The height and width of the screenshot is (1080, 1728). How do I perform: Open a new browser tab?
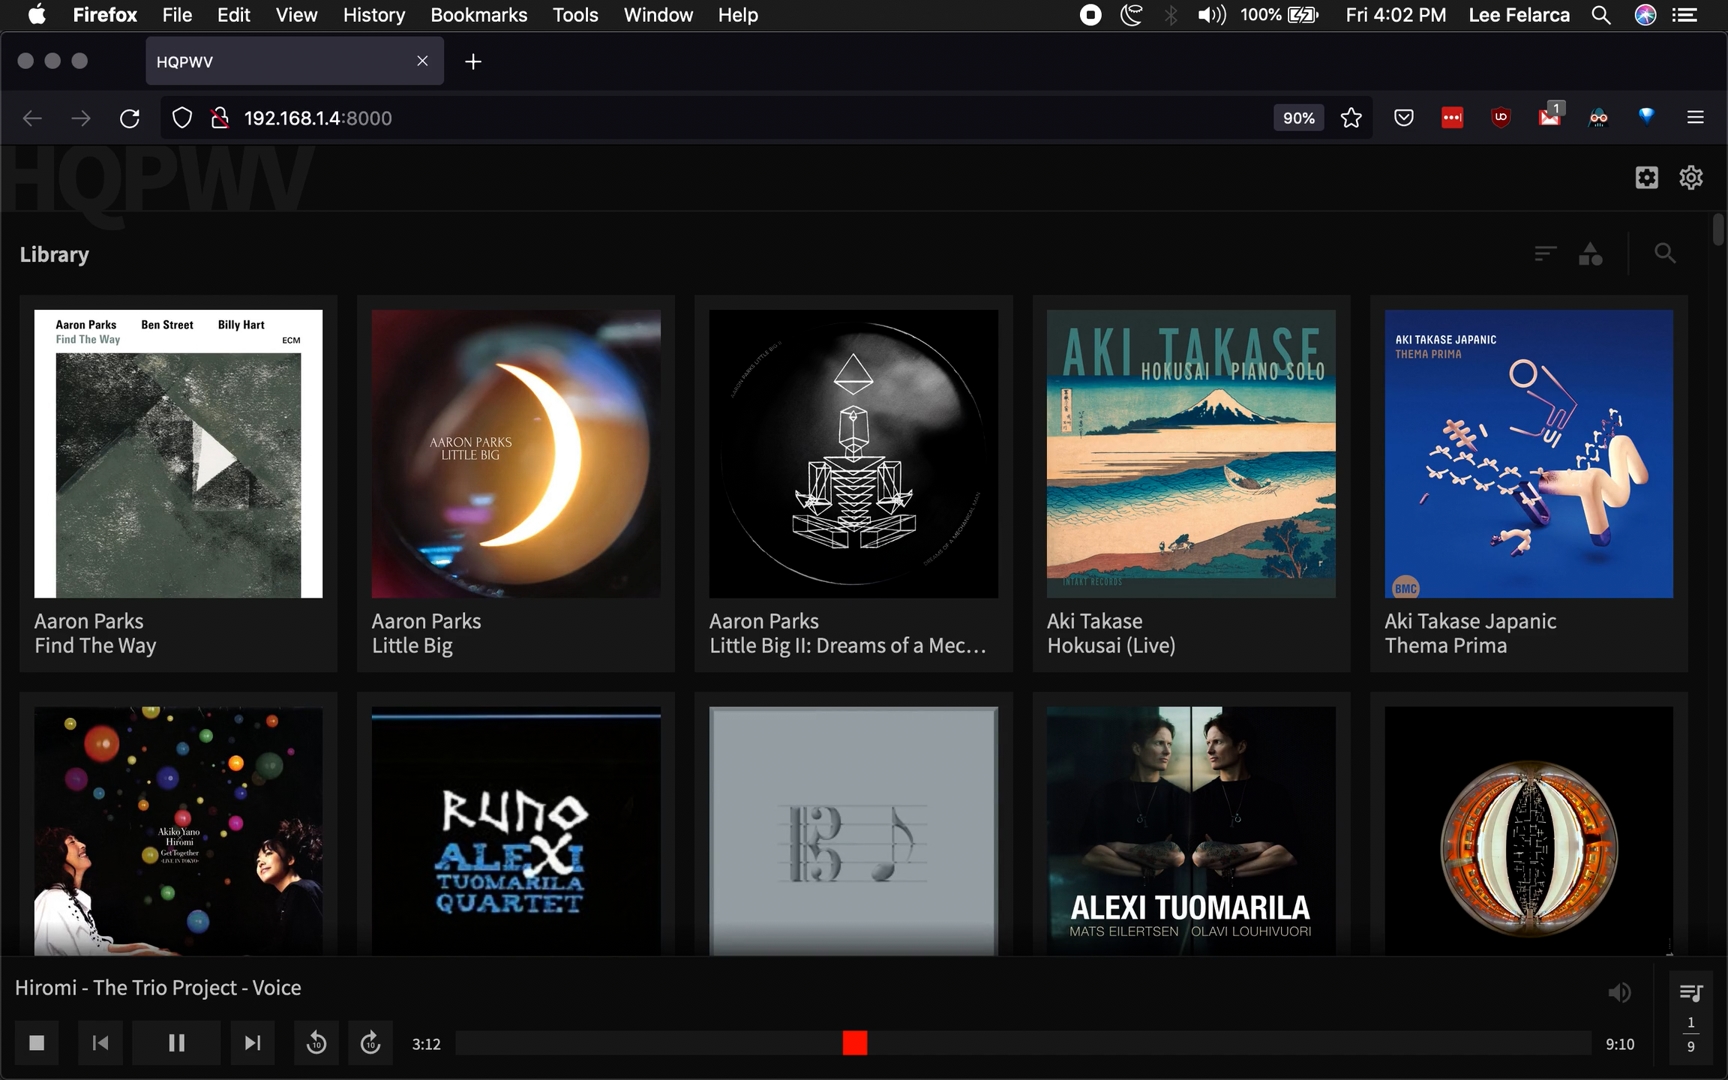(473, 62)
